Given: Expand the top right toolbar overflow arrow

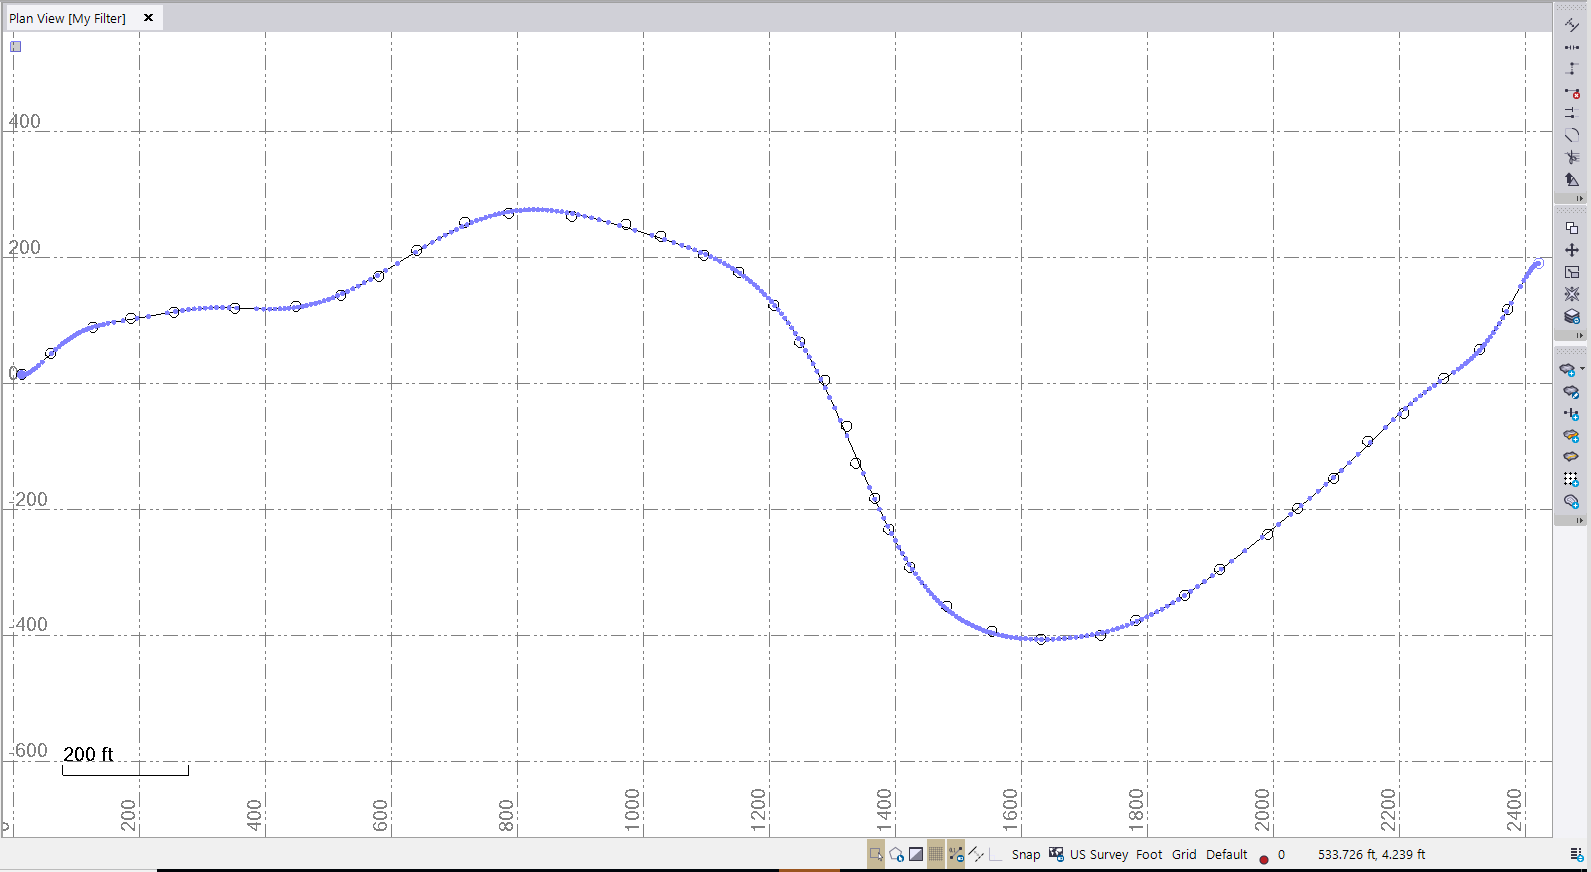Looking at the screenshot, I should pyautogui.click(x=1580, y=198).
